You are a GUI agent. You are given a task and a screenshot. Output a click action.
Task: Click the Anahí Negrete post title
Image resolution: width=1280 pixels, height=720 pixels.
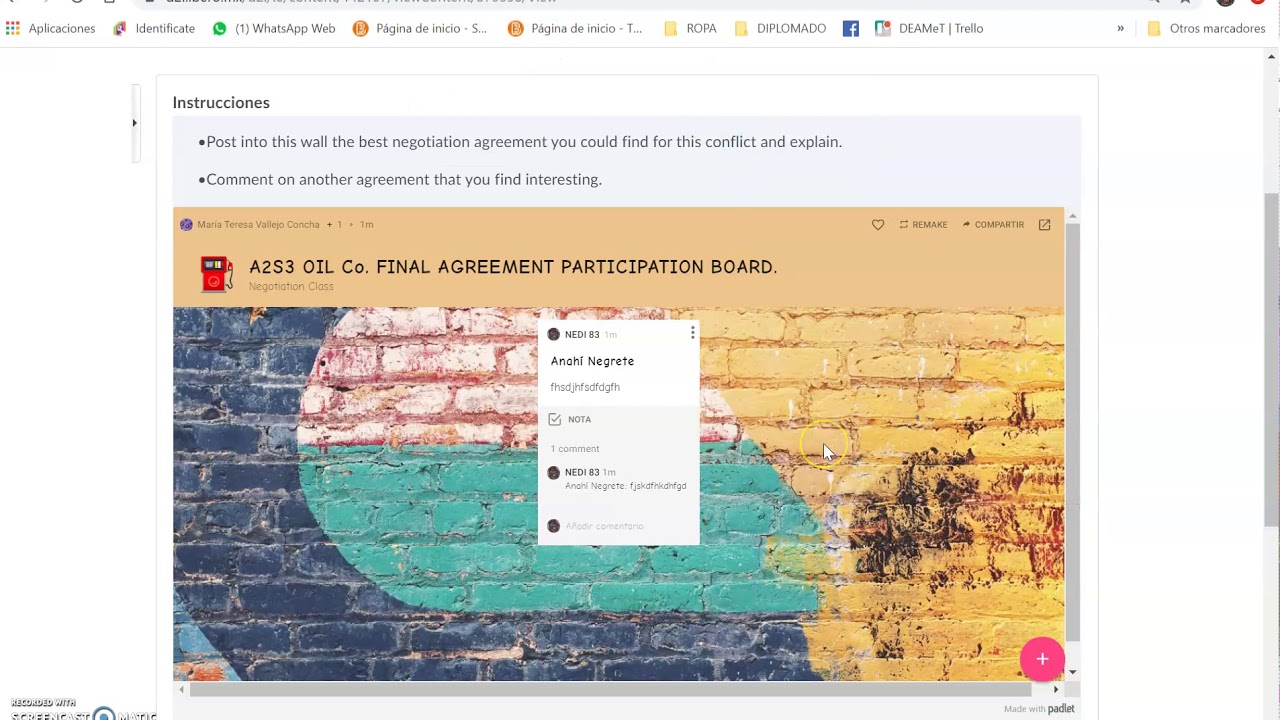(x=592, y=361)
